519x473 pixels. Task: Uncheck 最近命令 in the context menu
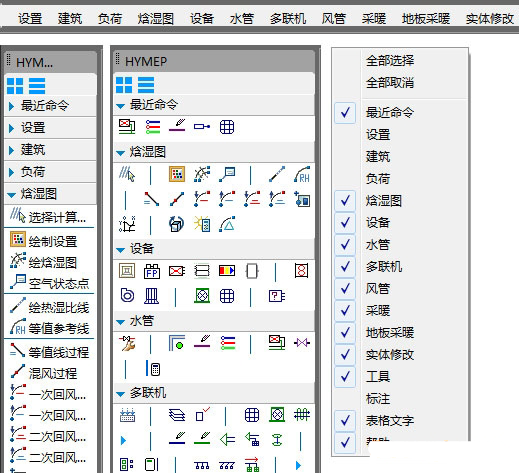click(345, 113)
